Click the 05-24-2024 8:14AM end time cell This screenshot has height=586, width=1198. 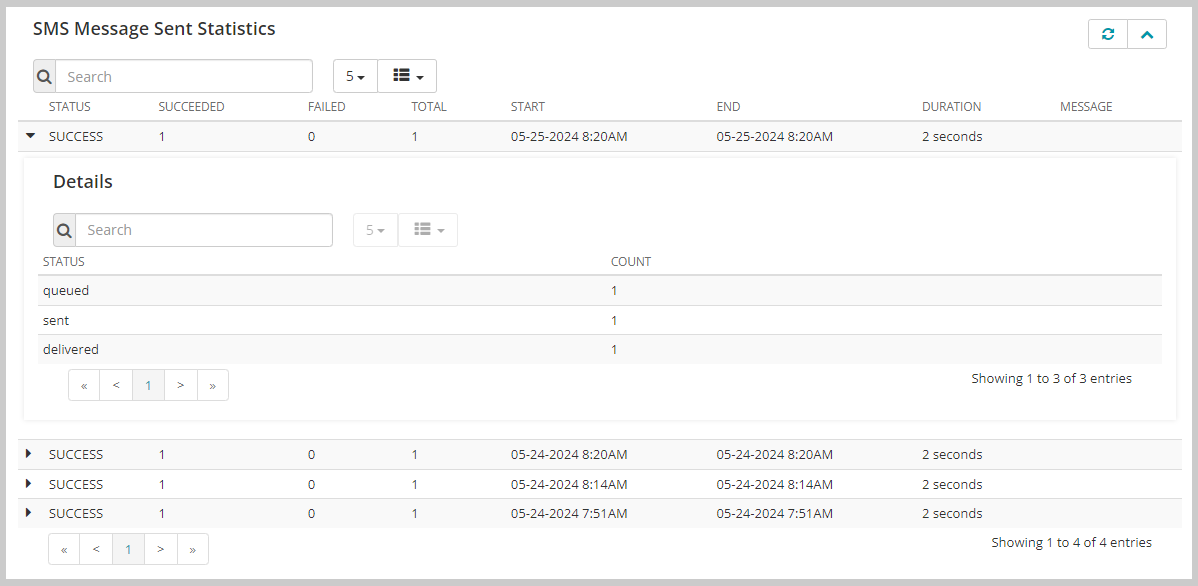tap(775, 484)
